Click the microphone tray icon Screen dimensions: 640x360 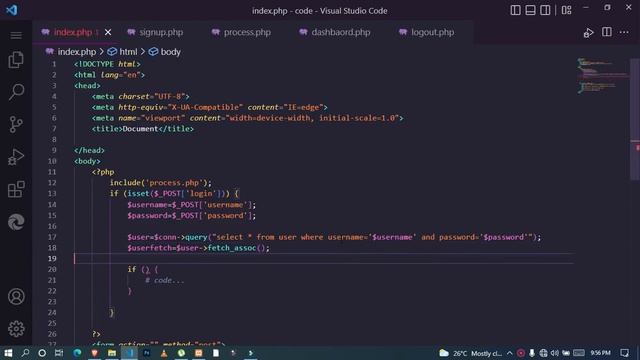pos(532,353)
